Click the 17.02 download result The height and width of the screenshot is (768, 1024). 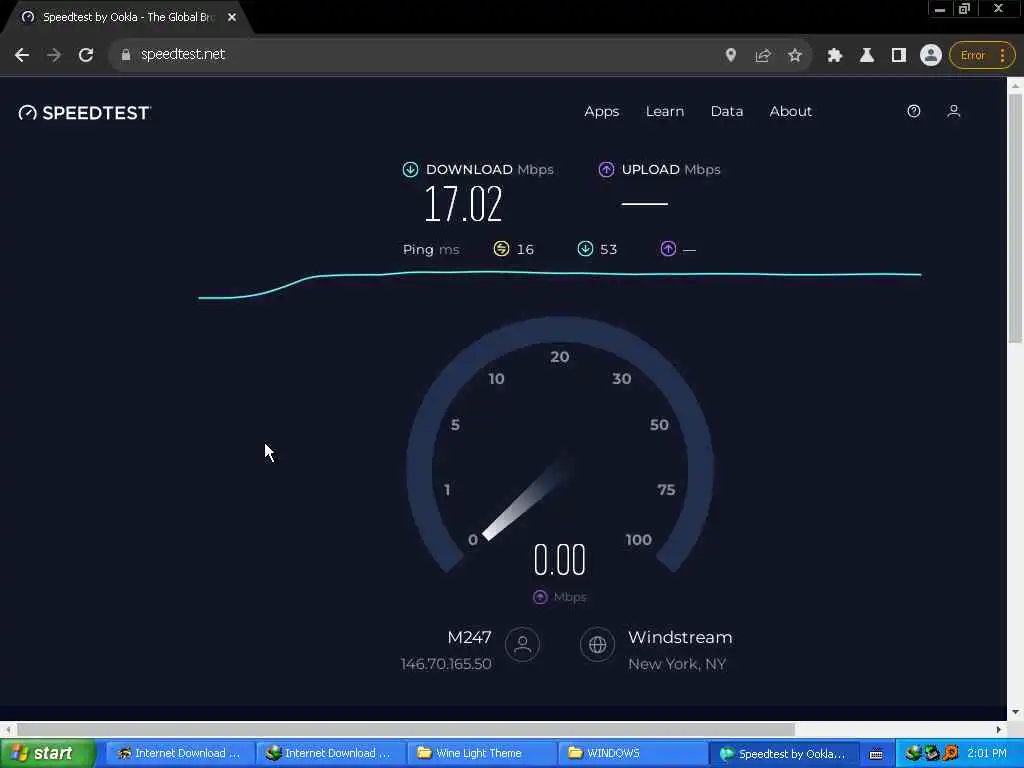[x=464, y=204]
